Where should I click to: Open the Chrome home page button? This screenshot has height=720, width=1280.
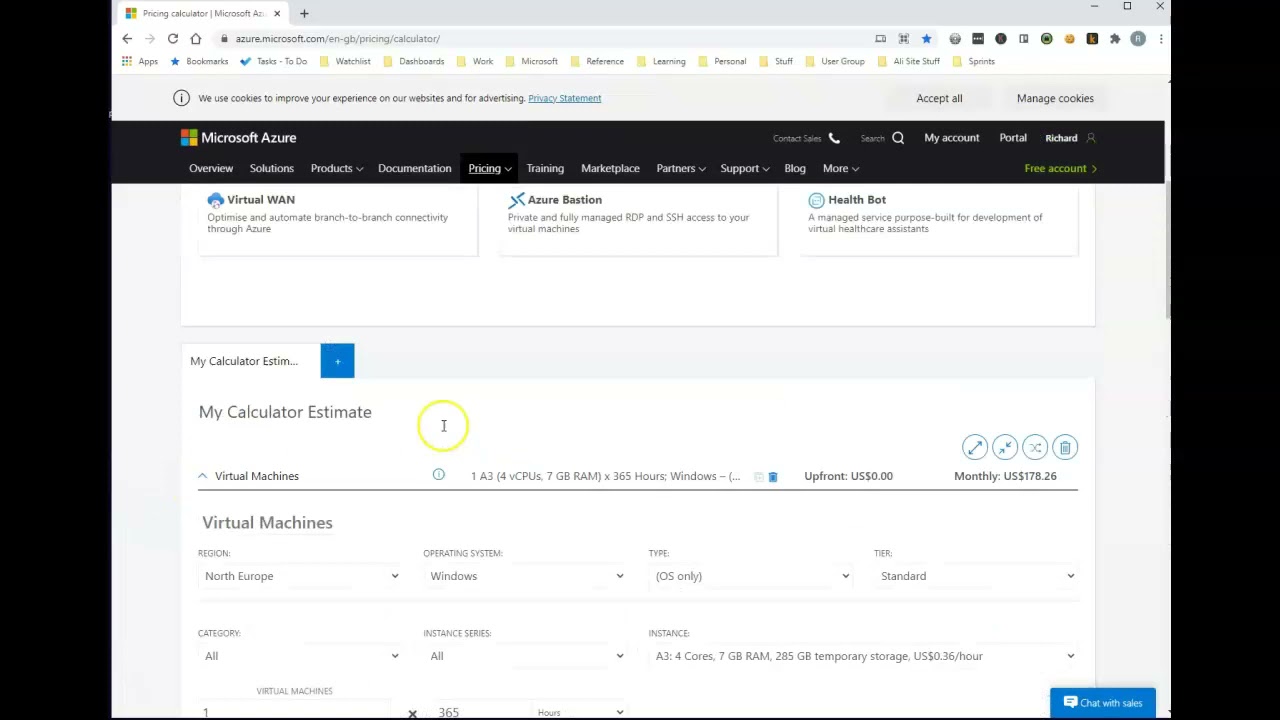tap(196, 39)
